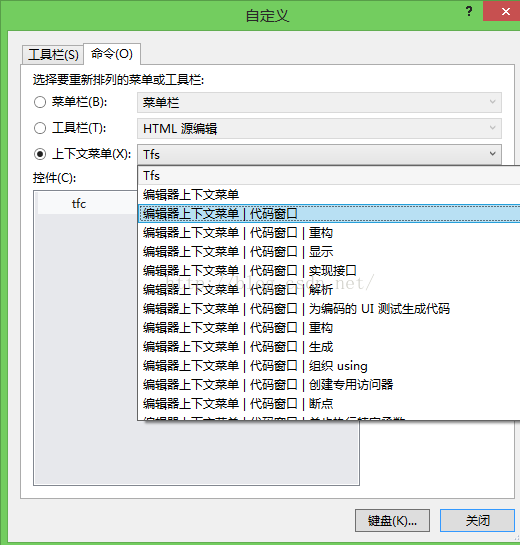Select the 菜单栏(B) radio button
The height and width of the screenshot is (545, 520).
click(x=40, y=102)
